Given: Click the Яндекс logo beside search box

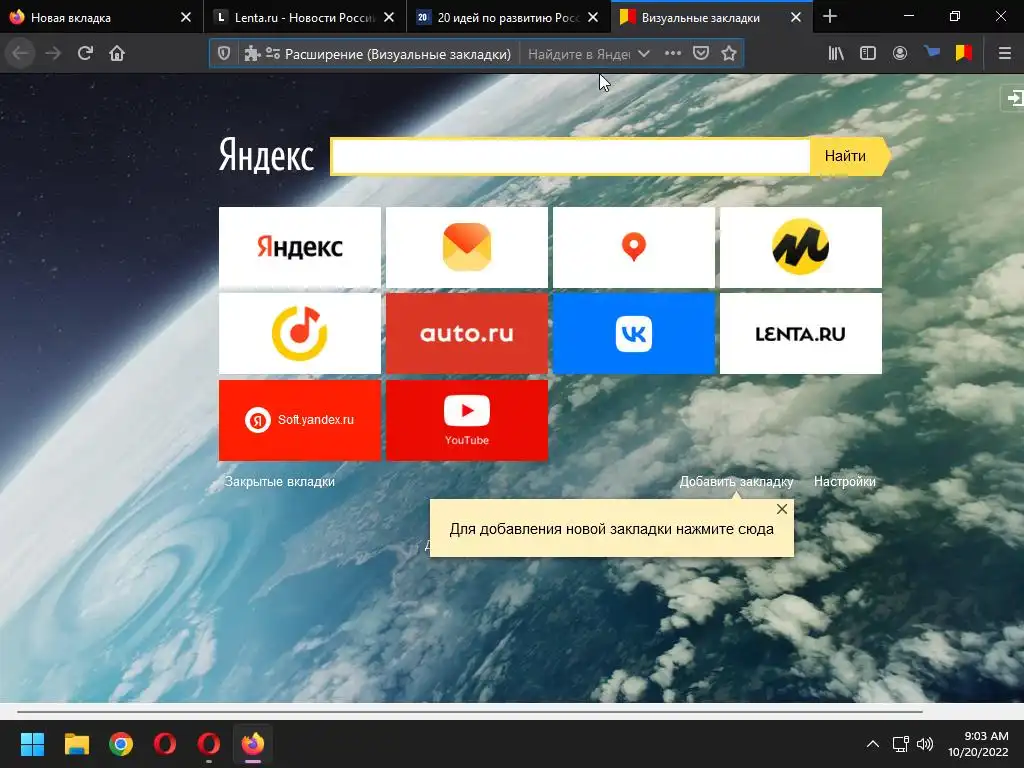Looking at the screenshot, I should [266, 155].
